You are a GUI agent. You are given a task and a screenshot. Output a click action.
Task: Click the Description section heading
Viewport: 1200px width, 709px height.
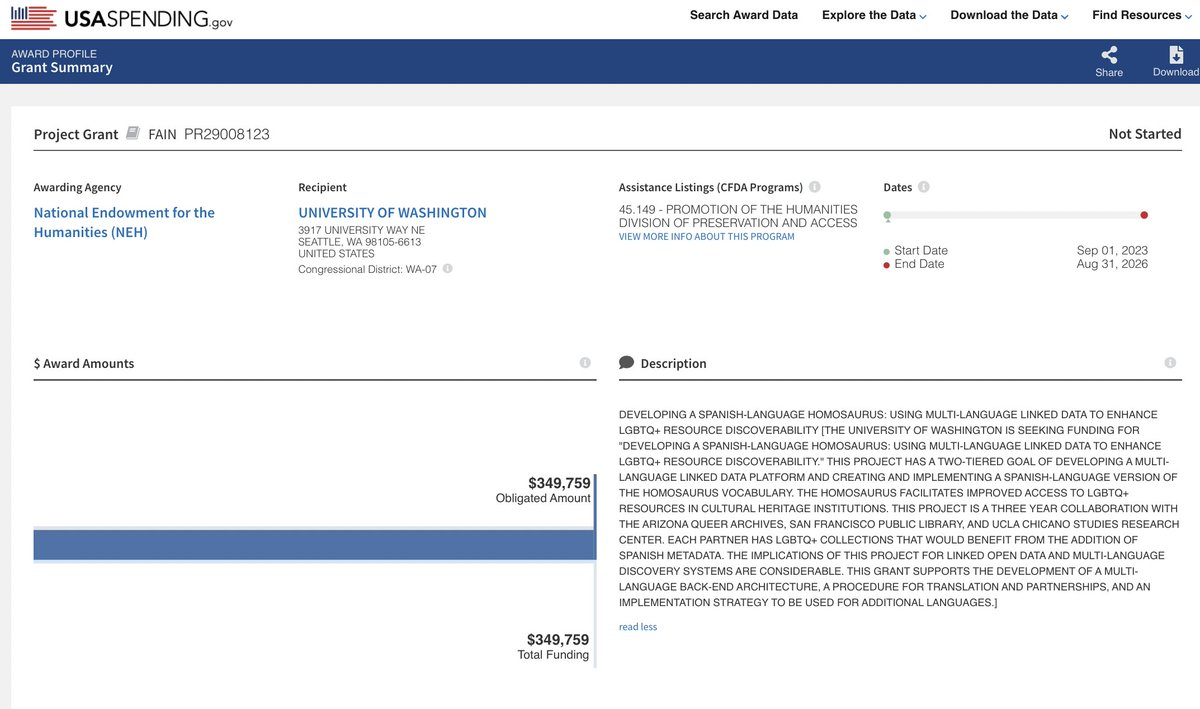673,363
